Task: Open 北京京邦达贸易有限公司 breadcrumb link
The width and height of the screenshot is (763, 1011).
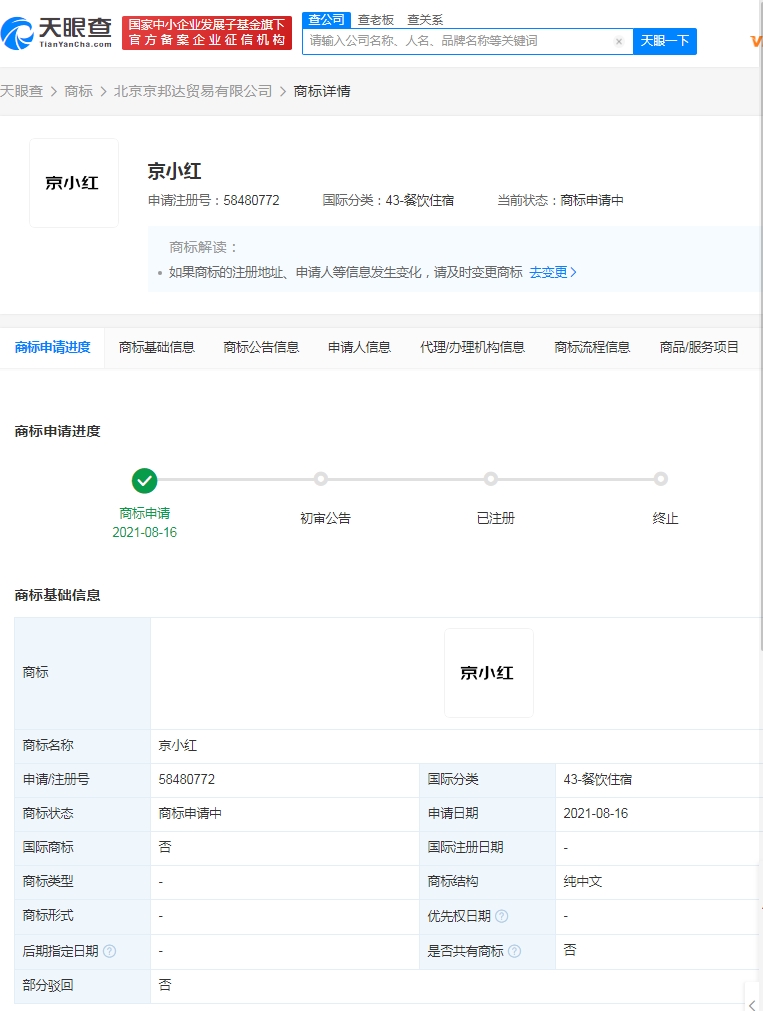Action: (193, 92)
